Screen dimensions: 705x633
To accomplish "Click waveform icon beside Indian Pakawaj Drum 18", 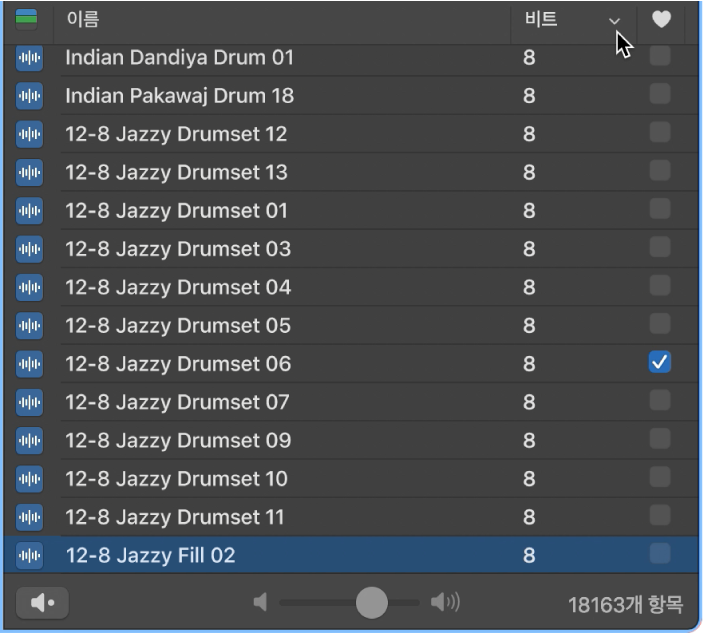I will 30,96.
